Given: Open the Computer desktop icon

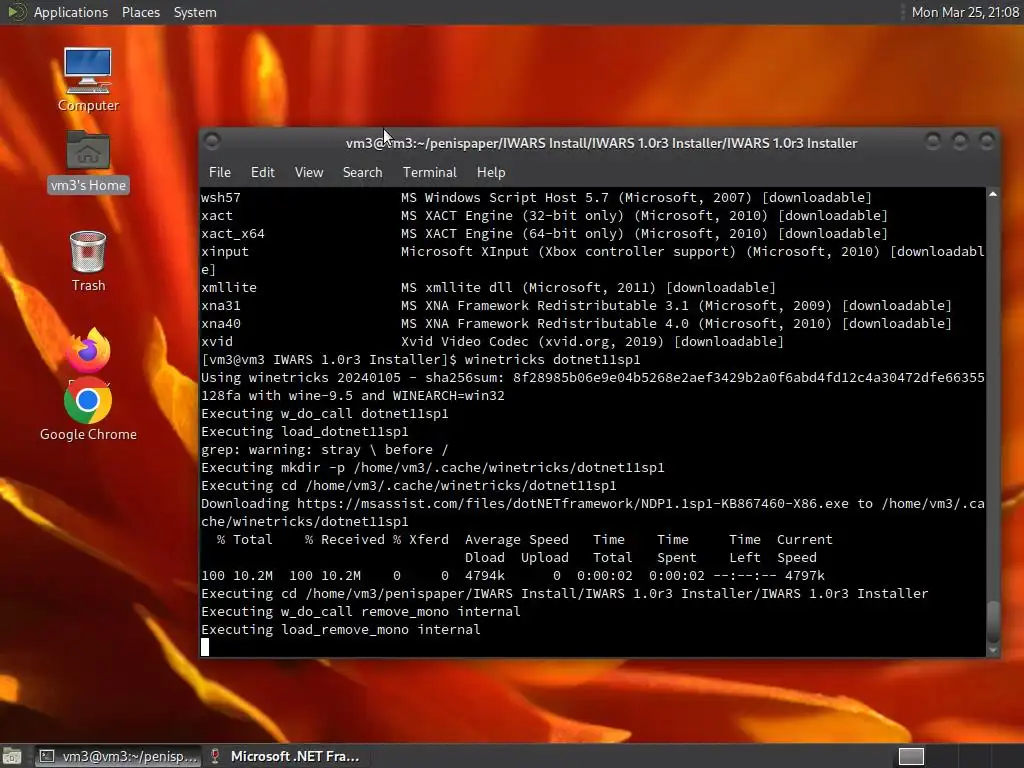Looking at the screenshot, I should click(x=88, y=80).
